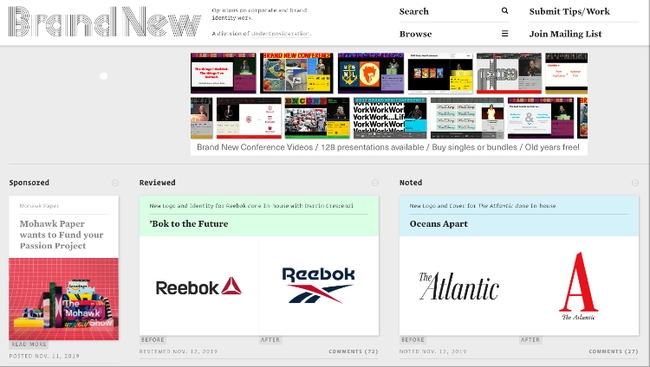The width and height of the screenshot is (650, 367).
Task: Open the Browse hamburger menu icon
Action: pyautogui.click(x=504, y=34)
